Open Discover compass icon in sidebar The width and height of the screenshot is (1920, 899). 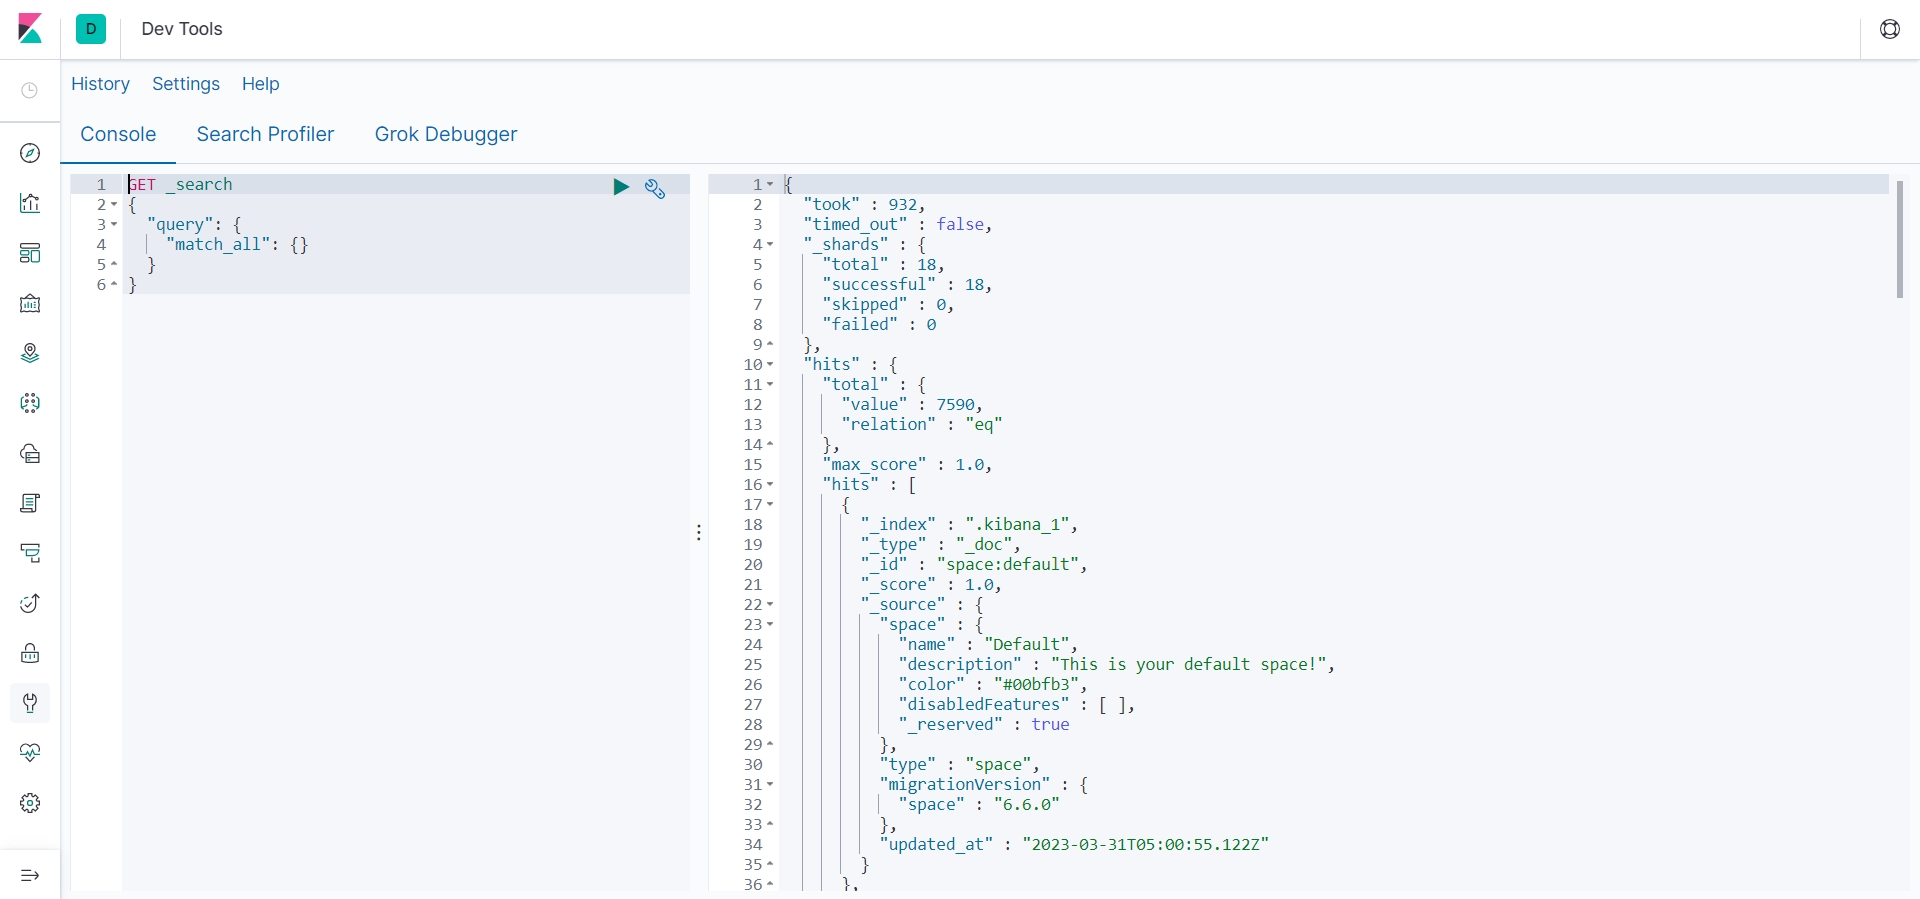30,153
